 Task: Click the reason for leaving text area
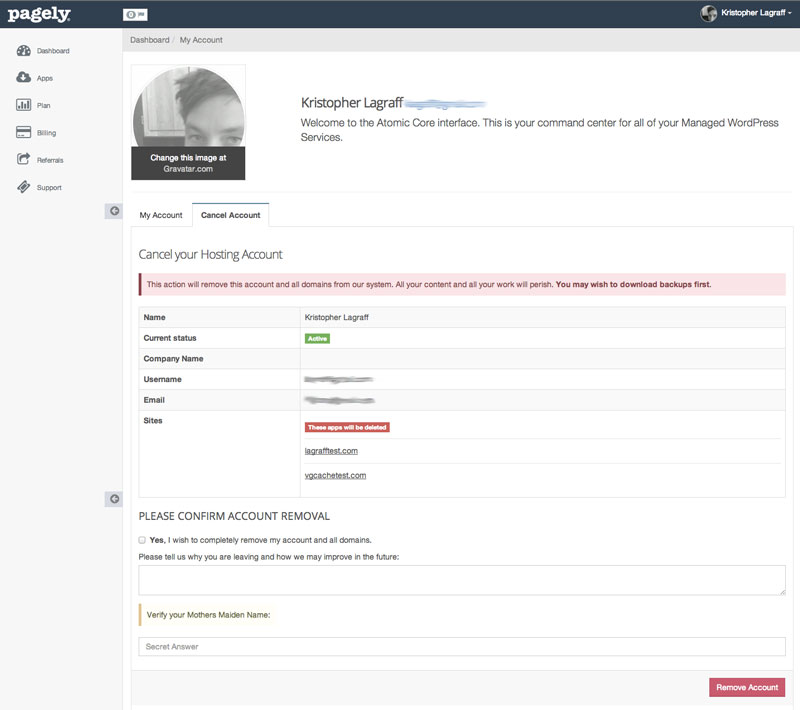[462, 580]
